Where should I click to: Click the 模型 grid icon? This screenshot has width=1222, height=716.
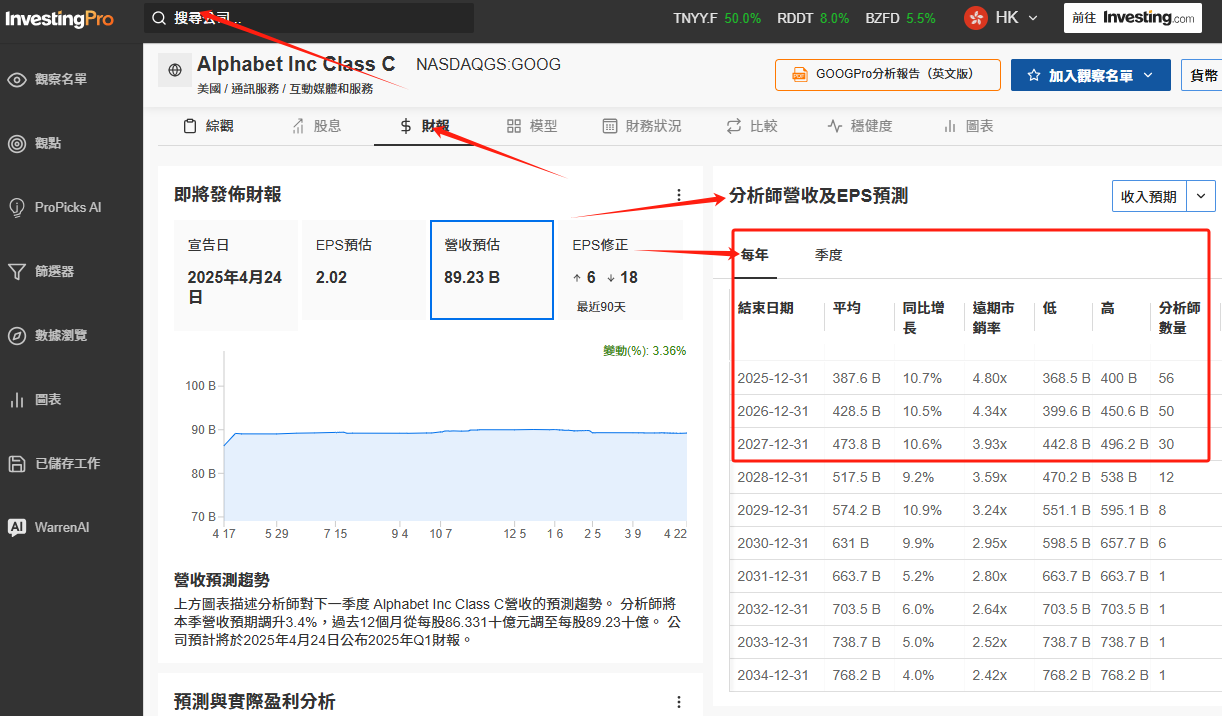(514, 126)
